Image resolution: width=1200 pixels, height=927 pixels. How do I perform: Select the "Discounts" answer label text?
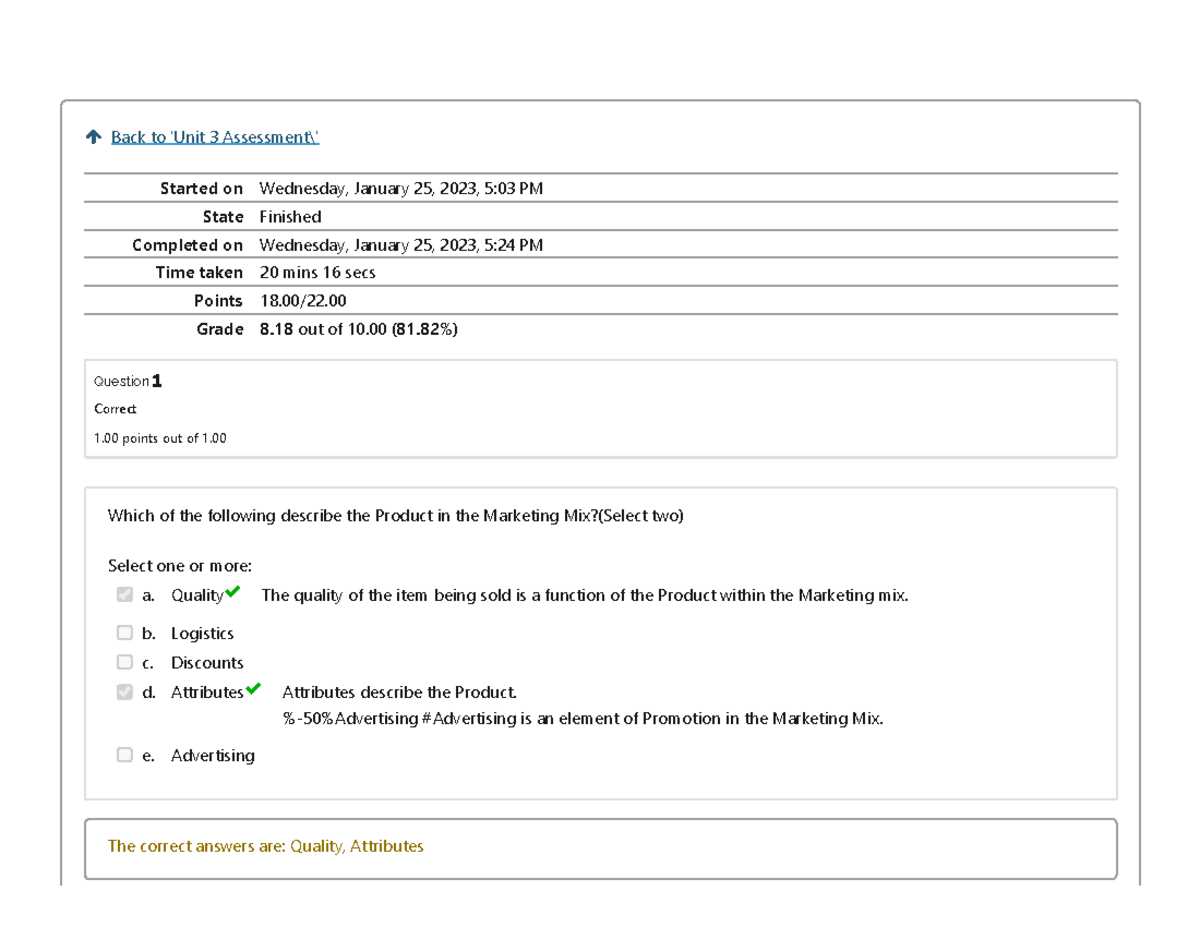coord(207,662)
